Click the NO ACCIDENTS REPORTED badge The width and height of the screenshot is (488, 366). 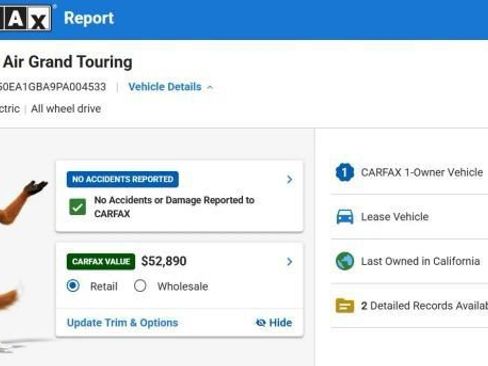(x=123, y=179)
